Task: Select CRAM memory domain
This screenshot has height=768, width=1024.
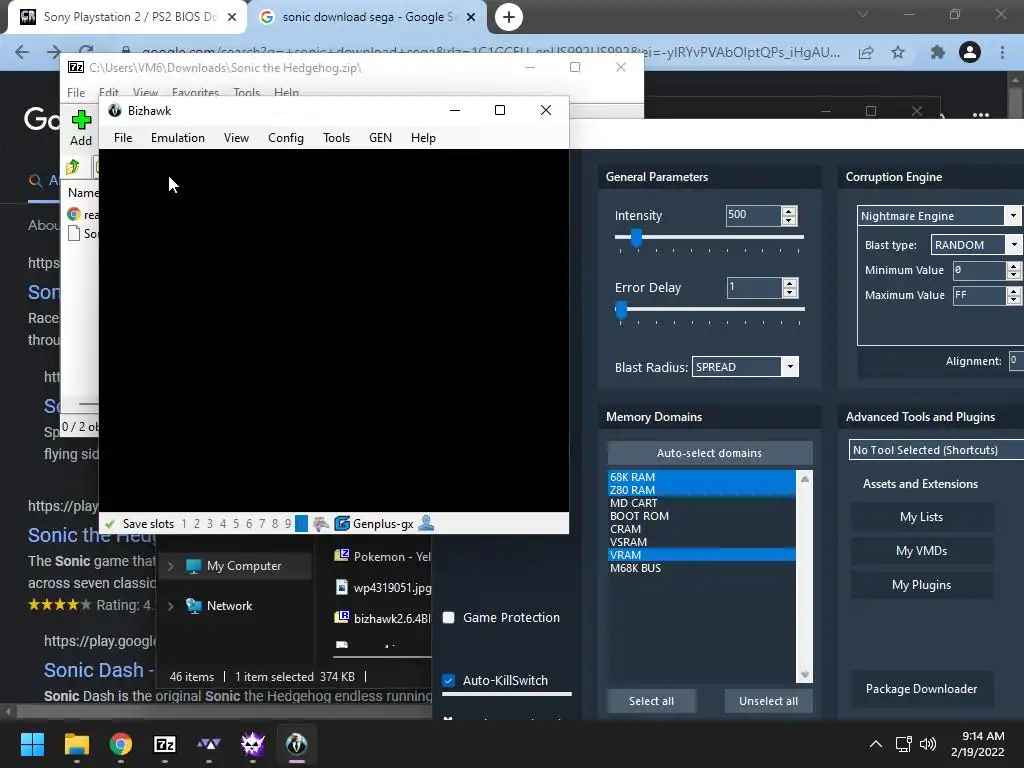Action: coord(701,529)
